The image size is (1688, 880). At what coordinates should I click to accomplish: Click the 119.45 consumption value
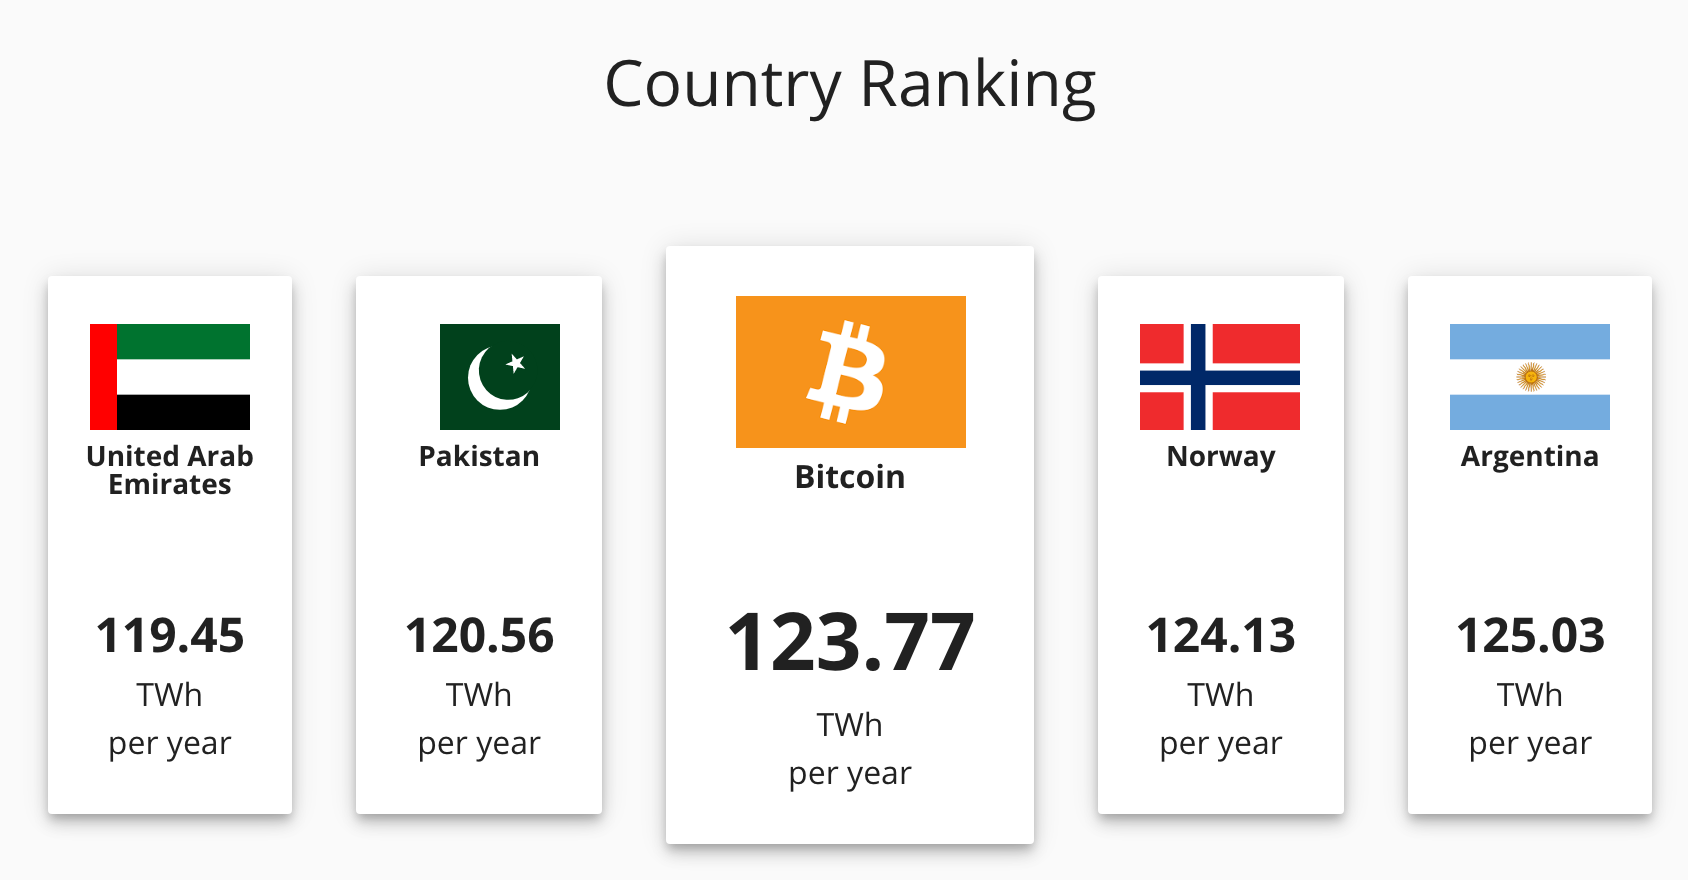[x=170, y=636]
